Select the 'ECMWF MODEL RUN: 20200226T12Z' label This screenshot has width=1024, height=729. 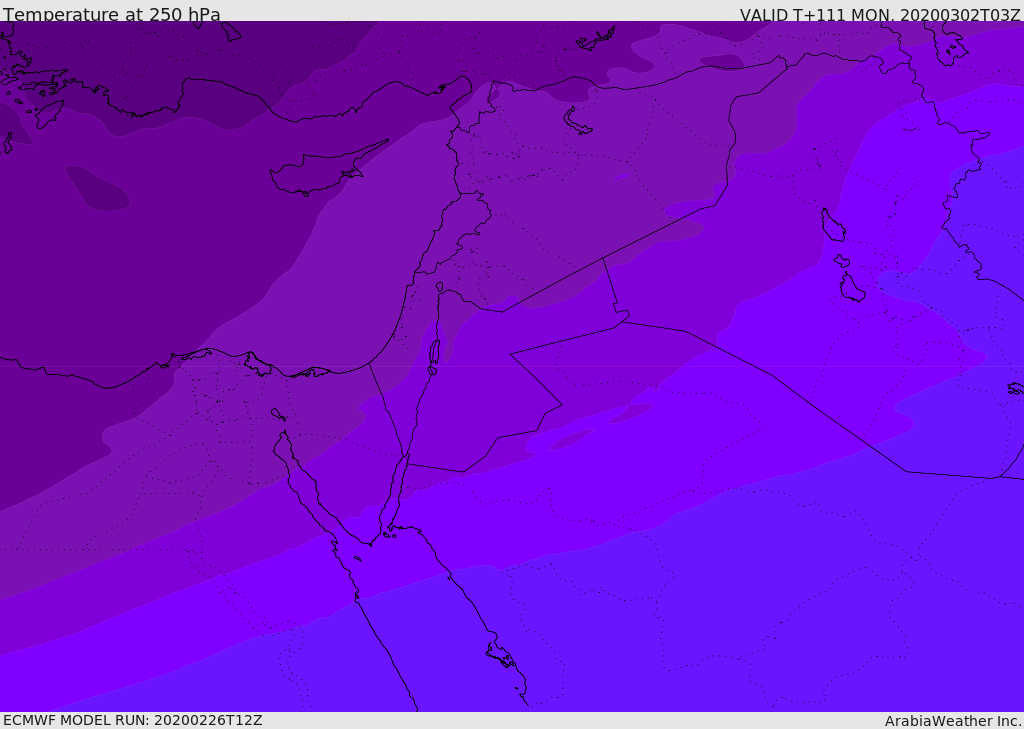coord(133,720)
